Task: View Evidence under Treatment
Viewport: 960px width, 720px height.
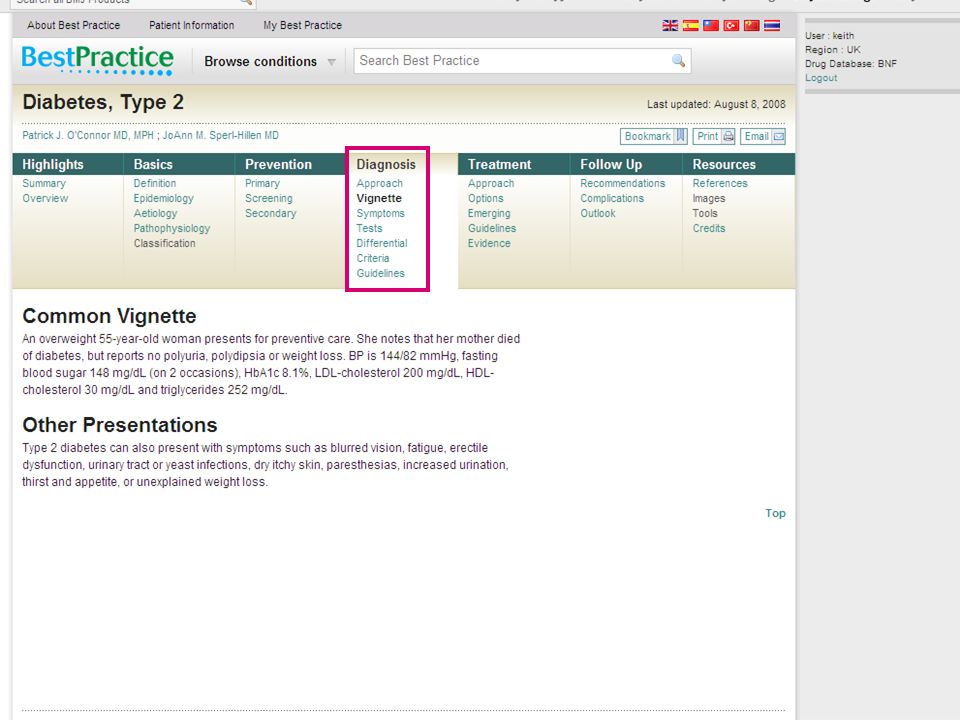Action: point(489,243)
